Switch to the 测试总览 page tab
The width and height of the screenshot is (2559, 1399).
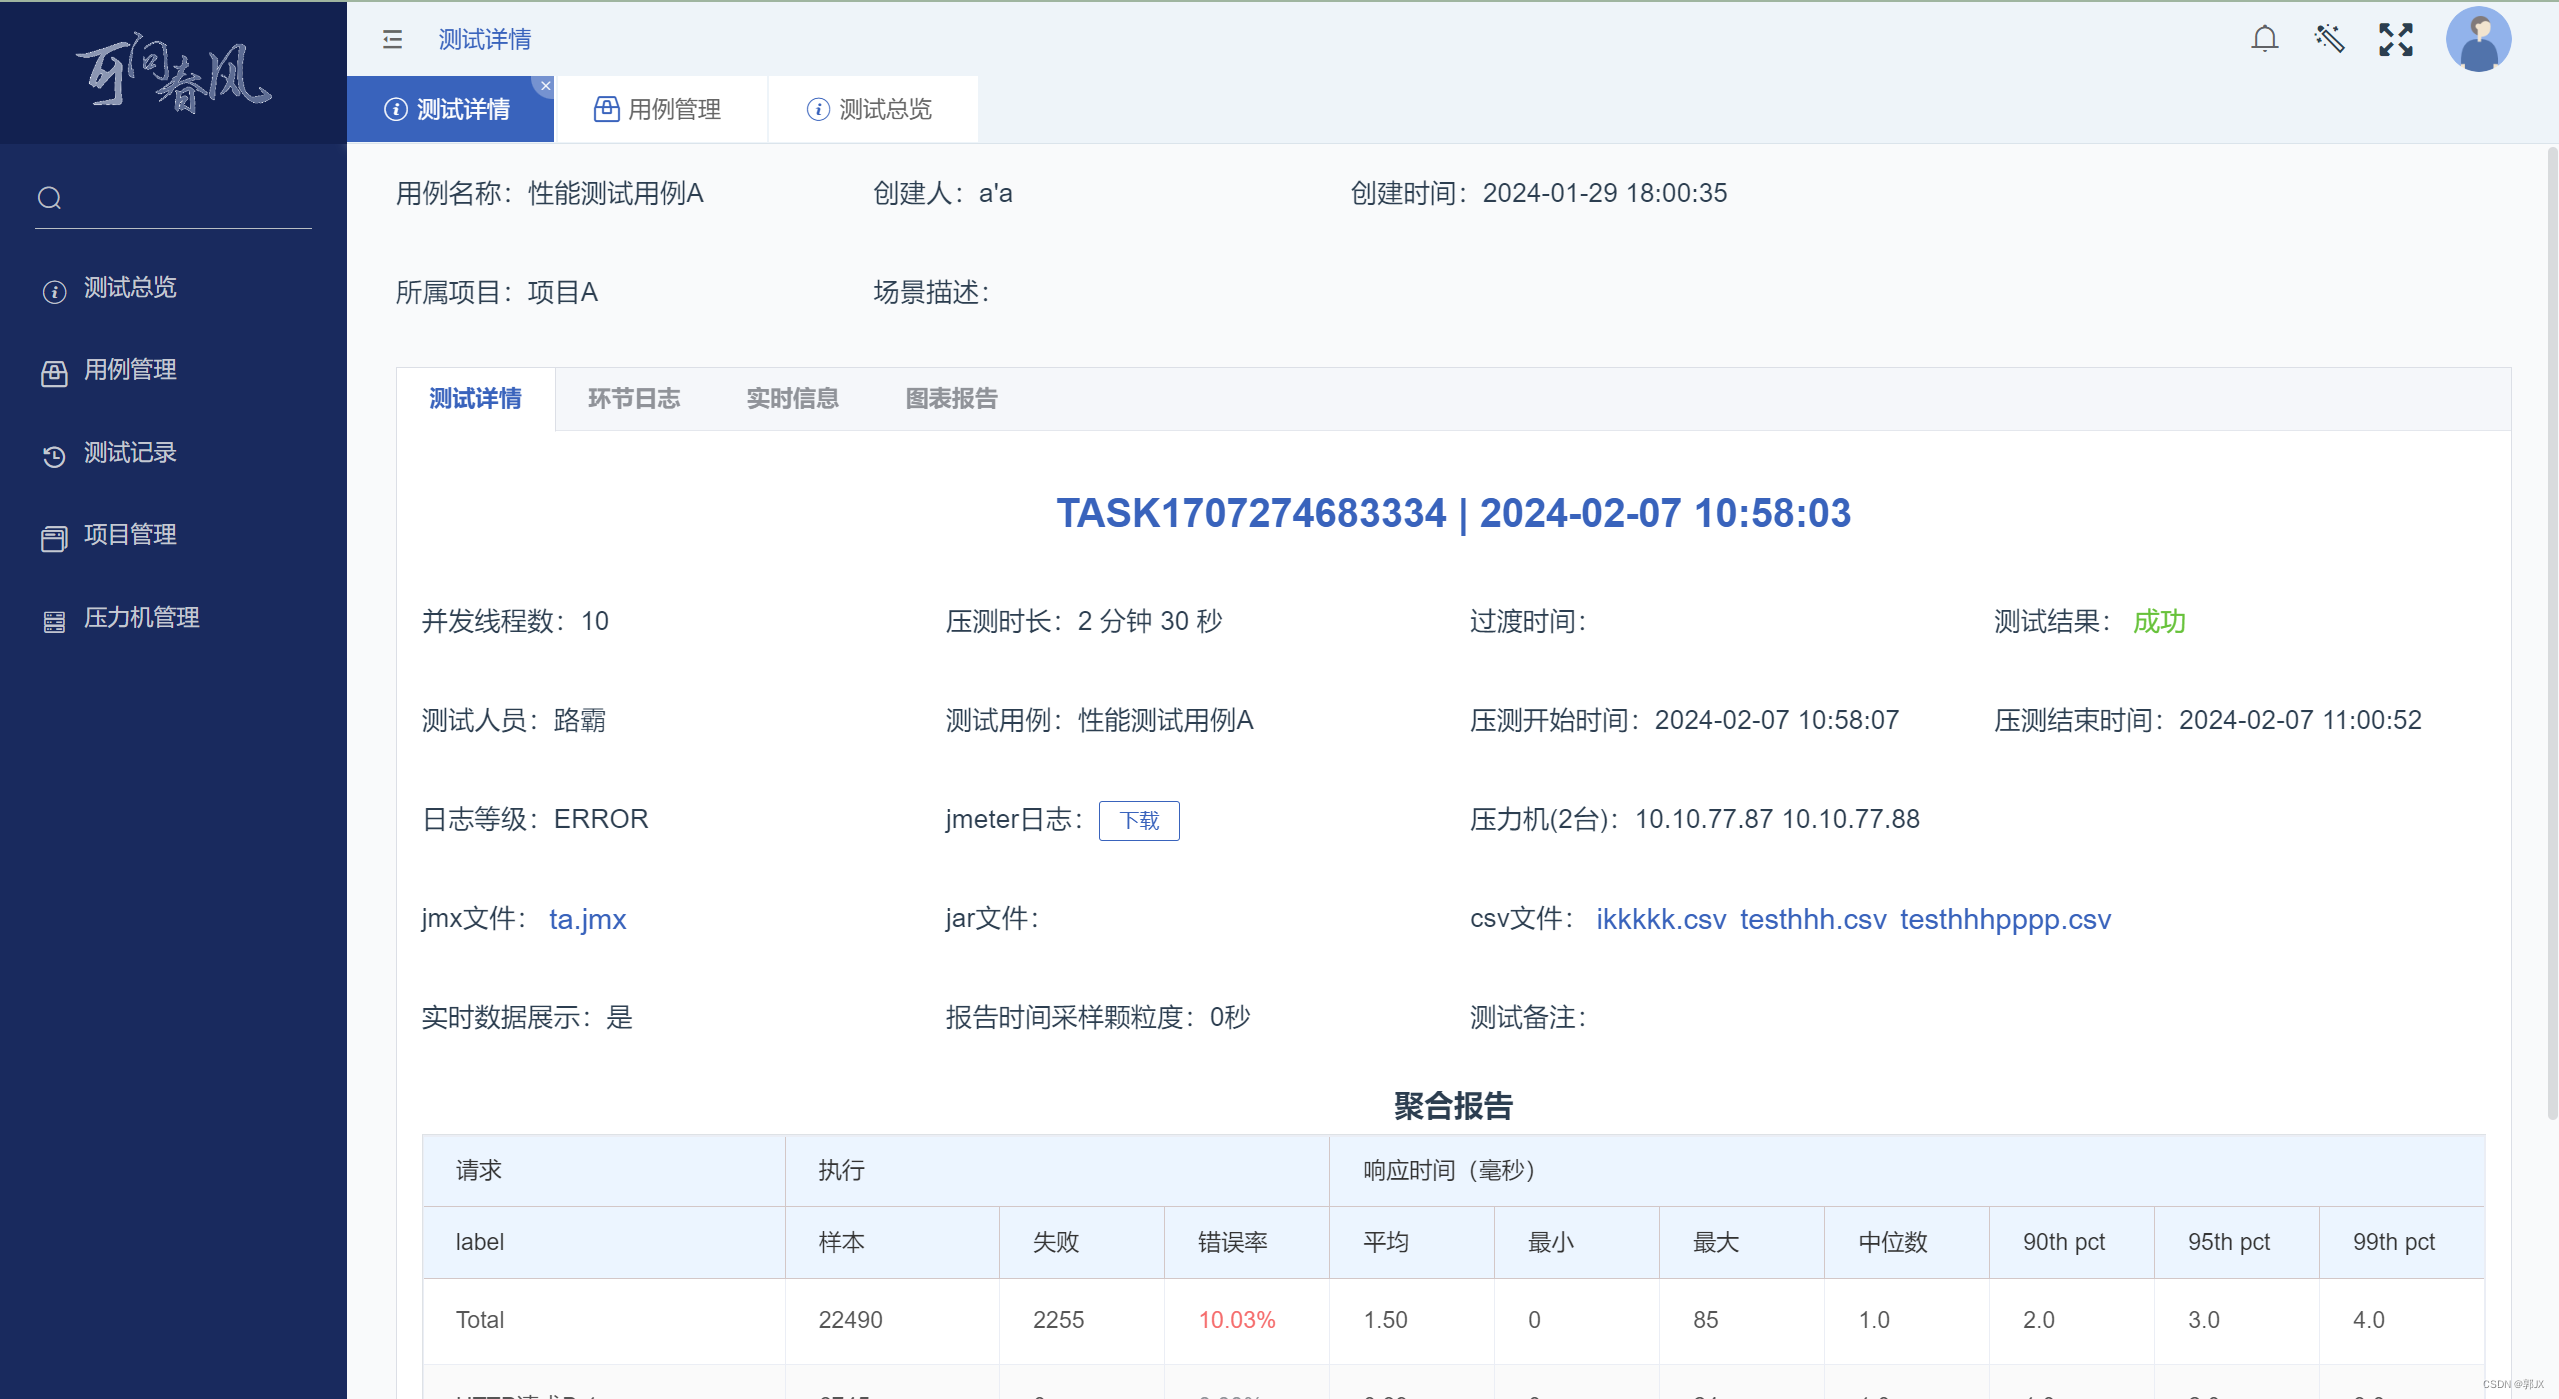pos(872,109)
